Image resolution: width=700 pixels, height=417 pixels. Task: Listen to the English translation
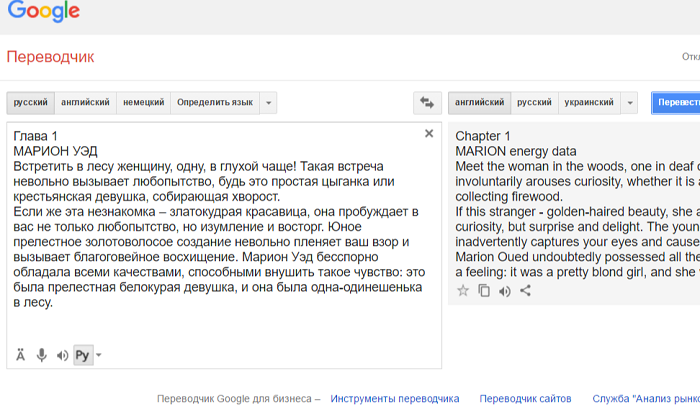[x=504, y=291]
